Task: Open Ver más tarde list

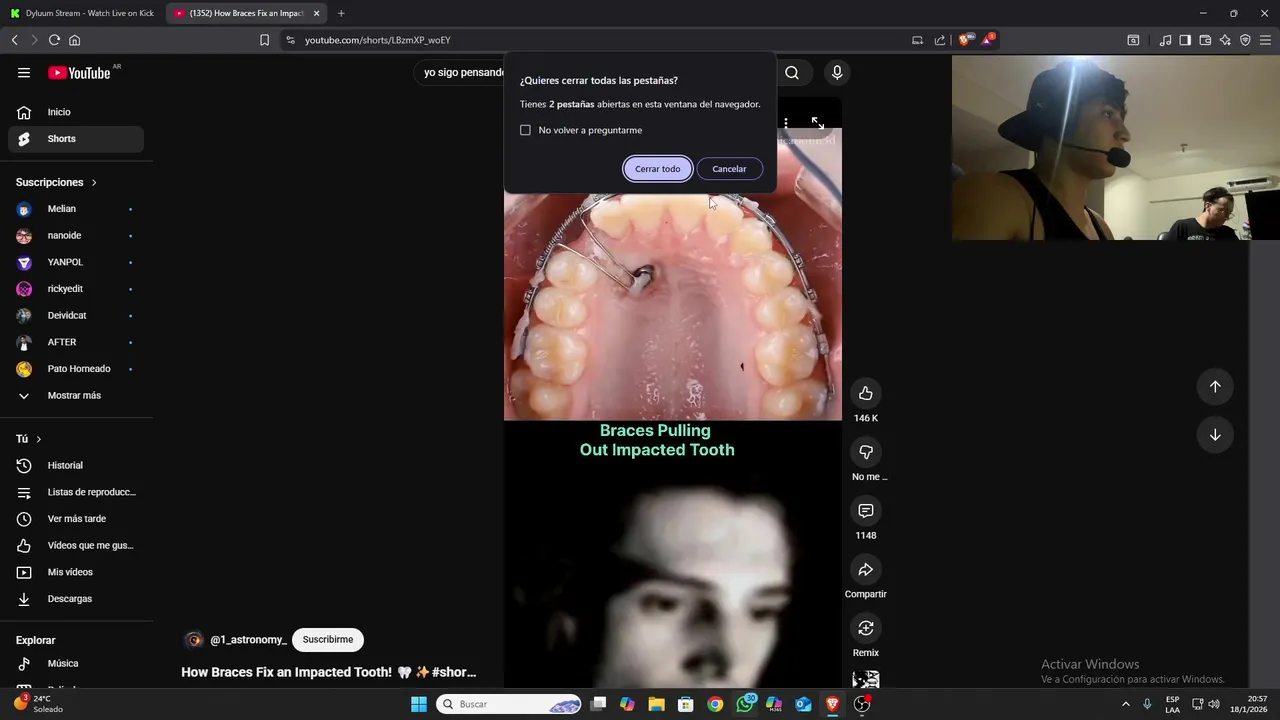Action: coord(76,519)
